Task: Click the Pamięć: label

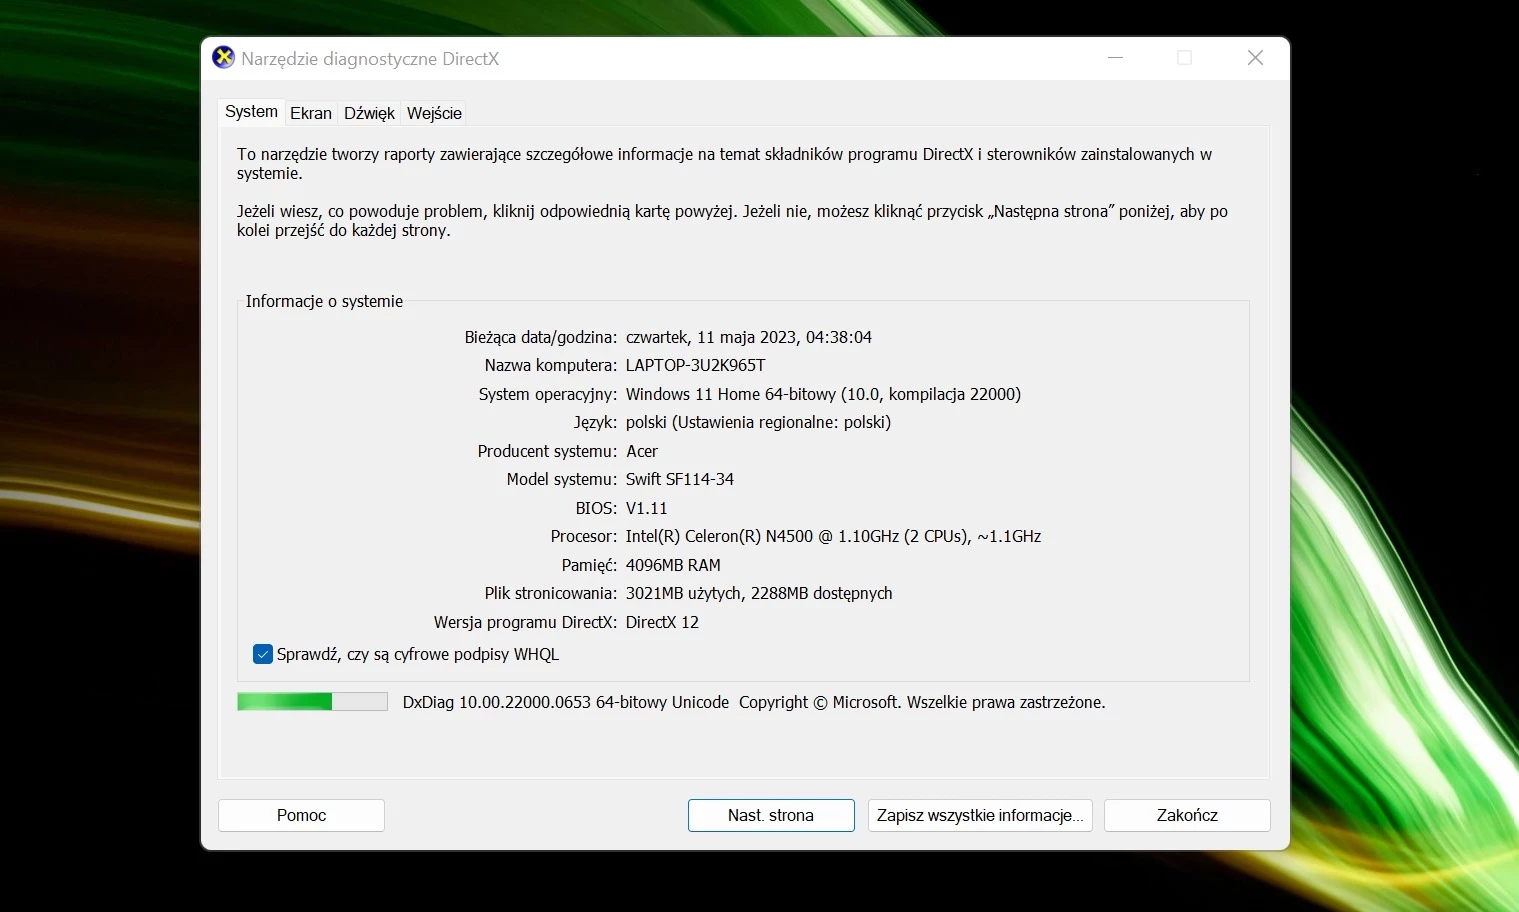Action: [589, 565]
